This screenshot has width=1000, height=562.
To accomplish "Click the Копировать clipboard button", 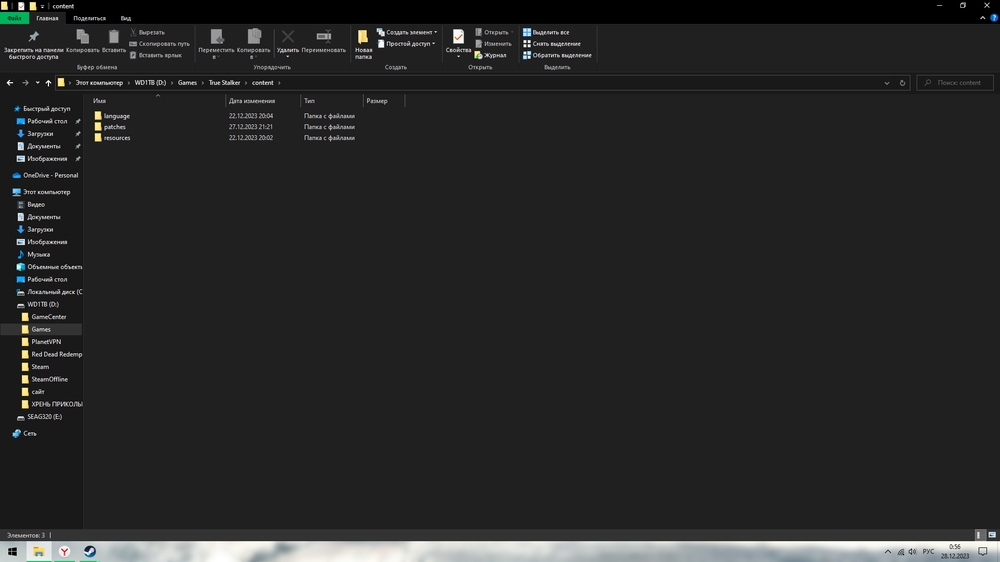I will point(83,42).
